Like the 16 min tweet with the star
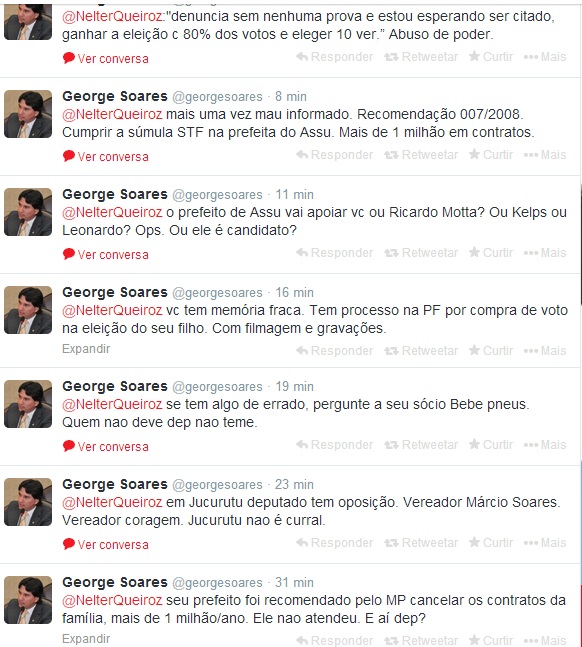The image size is (582, 647). point(491,350)
